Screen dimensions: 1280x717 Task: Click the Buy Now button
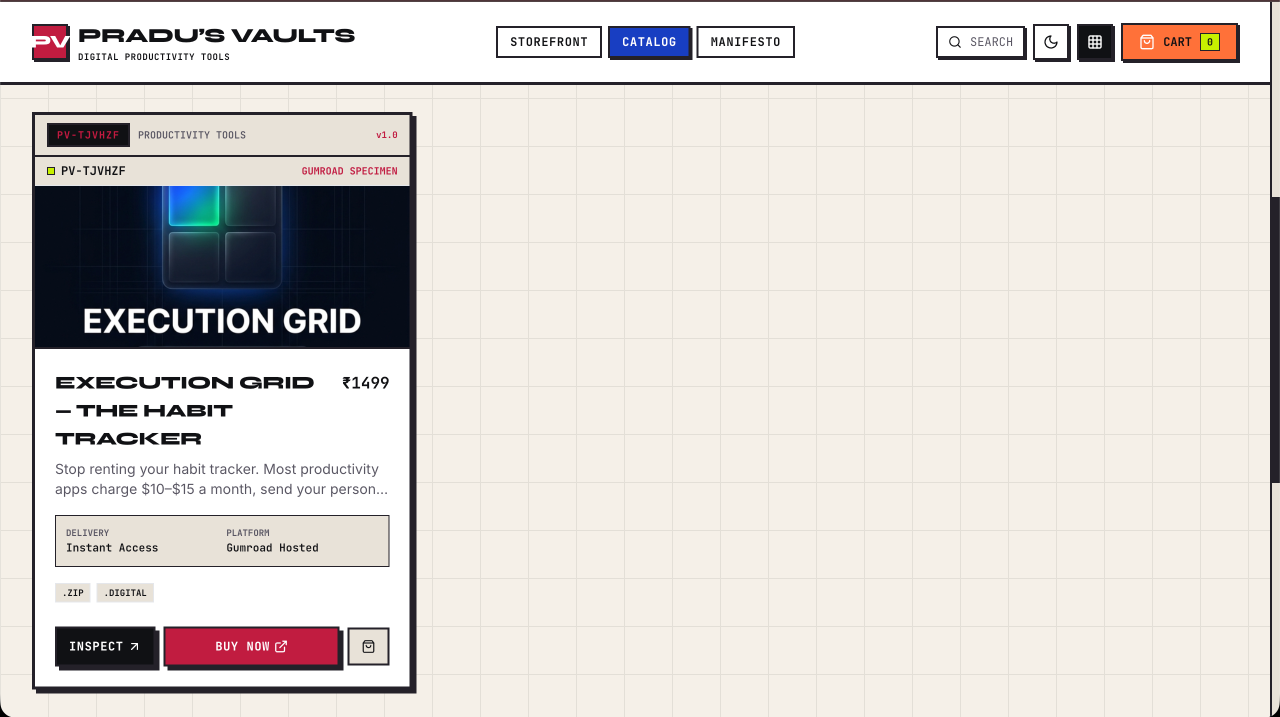pos(251,647)
